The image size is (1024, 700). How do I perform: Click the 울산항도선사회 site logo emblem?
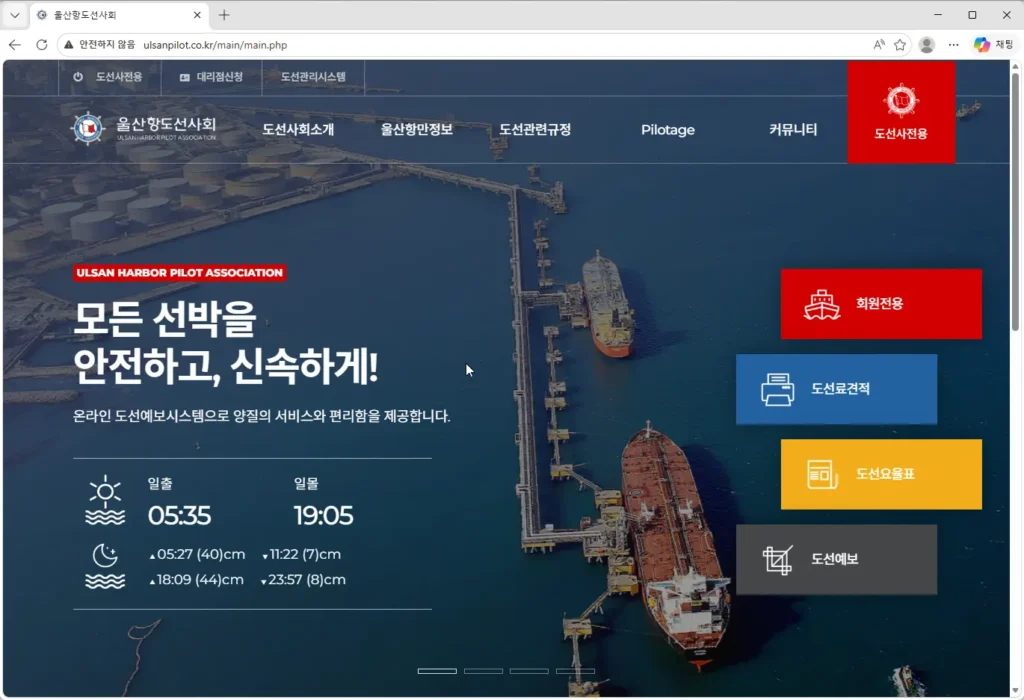88,128
